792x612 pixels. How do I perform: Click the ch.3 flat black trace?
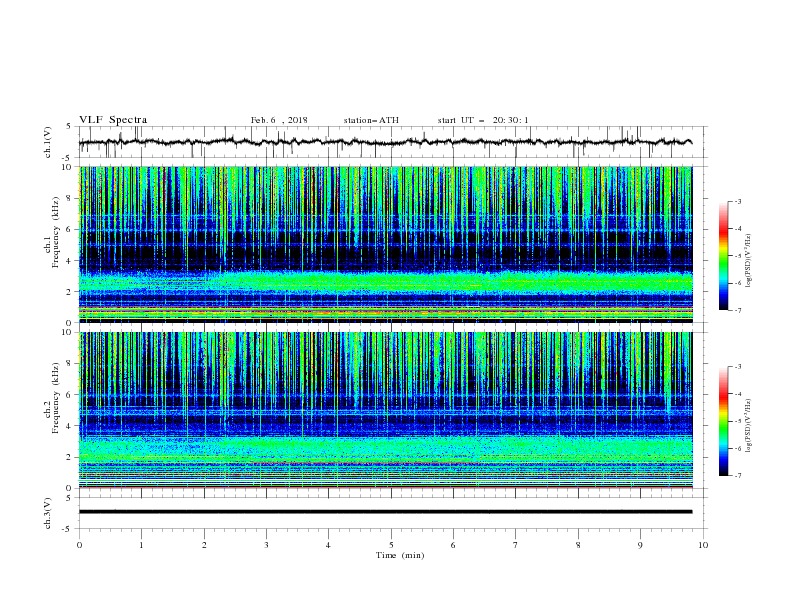point(385,512)
